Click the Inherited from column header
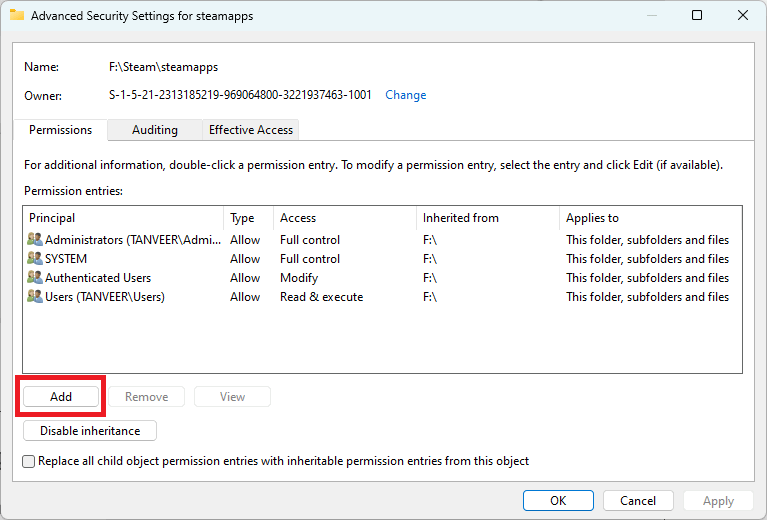 488,218
